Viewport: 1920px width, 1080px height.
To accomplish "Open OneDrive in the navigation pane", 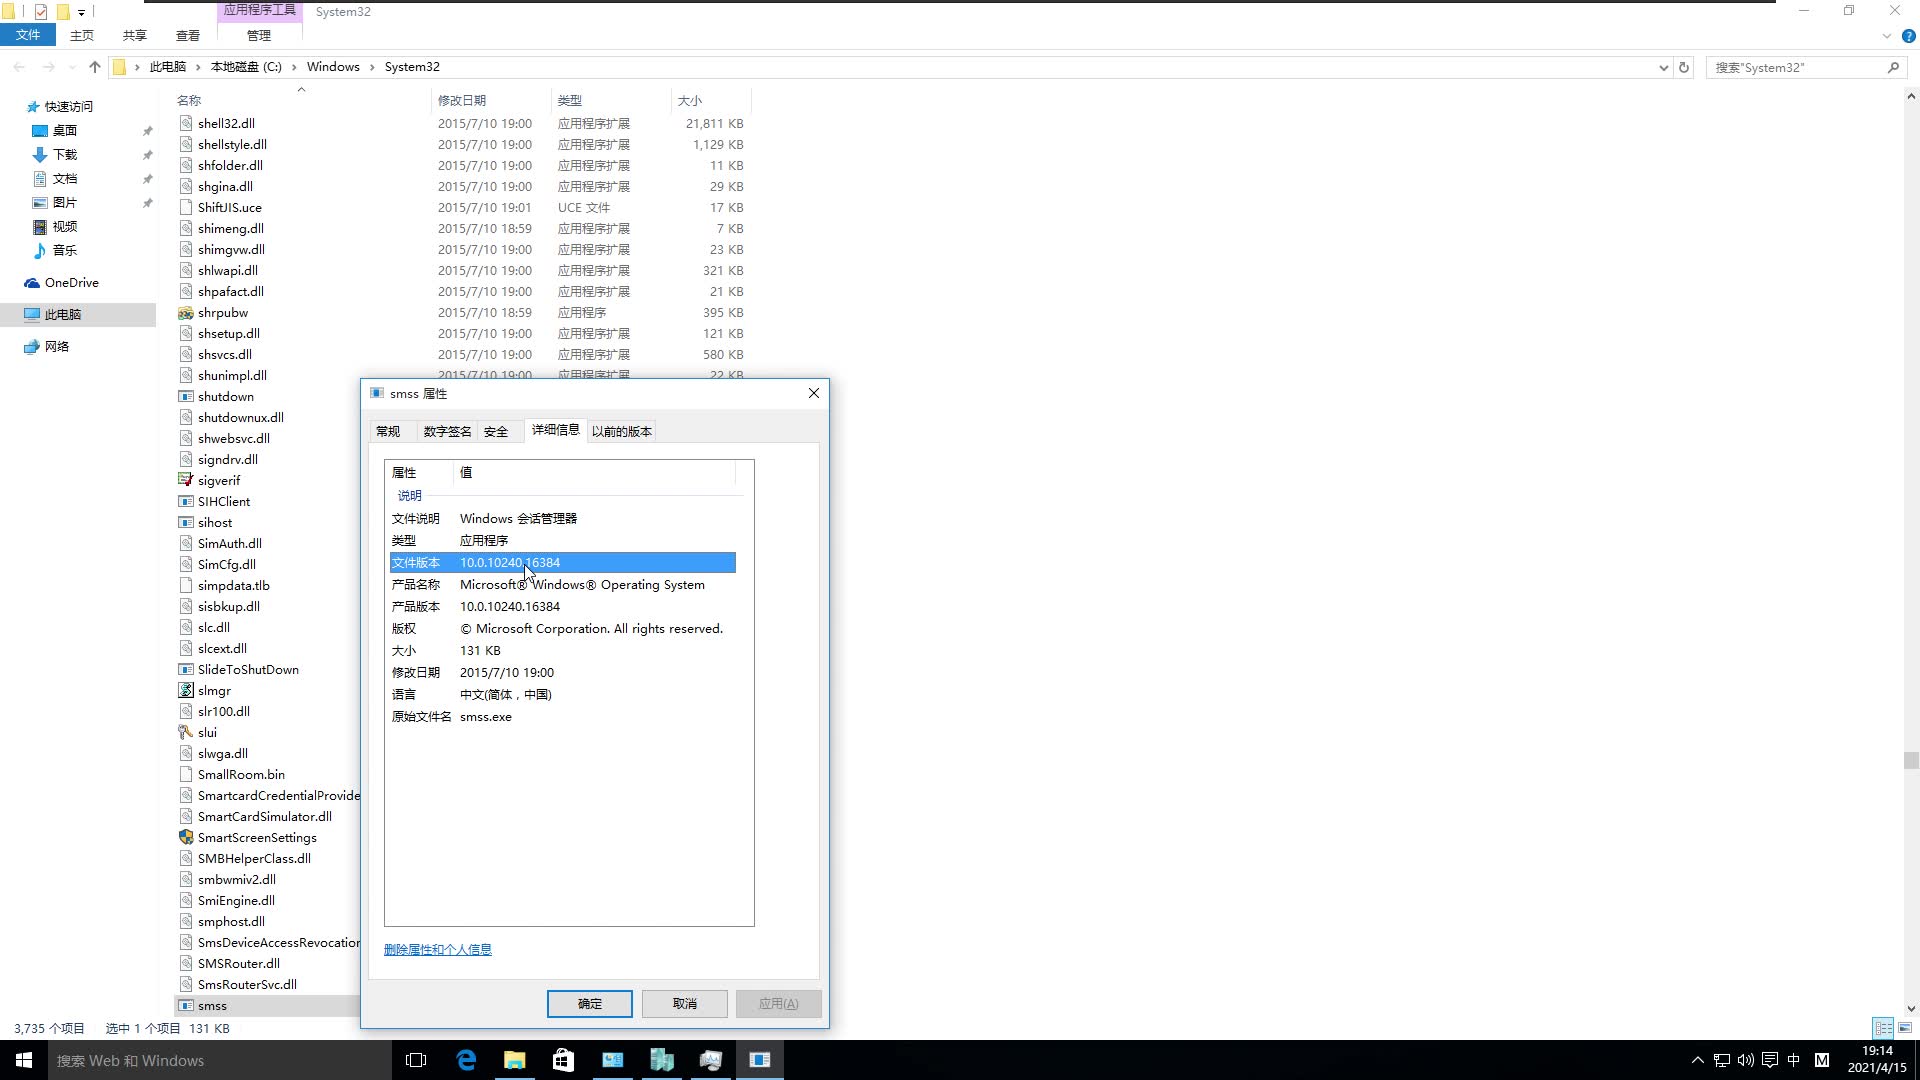I will pos(71,283).
